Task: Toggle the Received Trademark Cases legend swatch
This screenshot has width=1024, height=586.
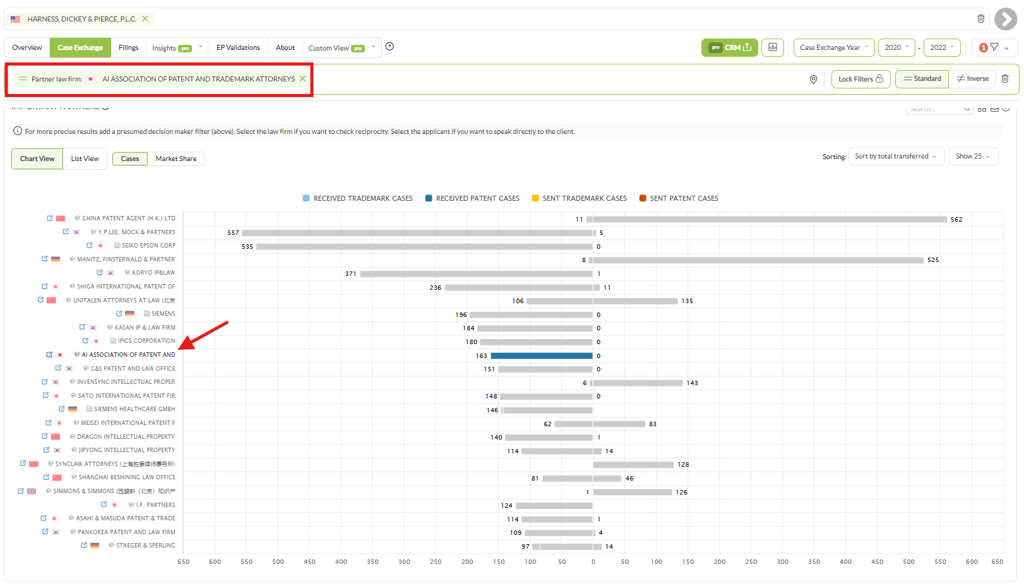Action: click(306, 199)
